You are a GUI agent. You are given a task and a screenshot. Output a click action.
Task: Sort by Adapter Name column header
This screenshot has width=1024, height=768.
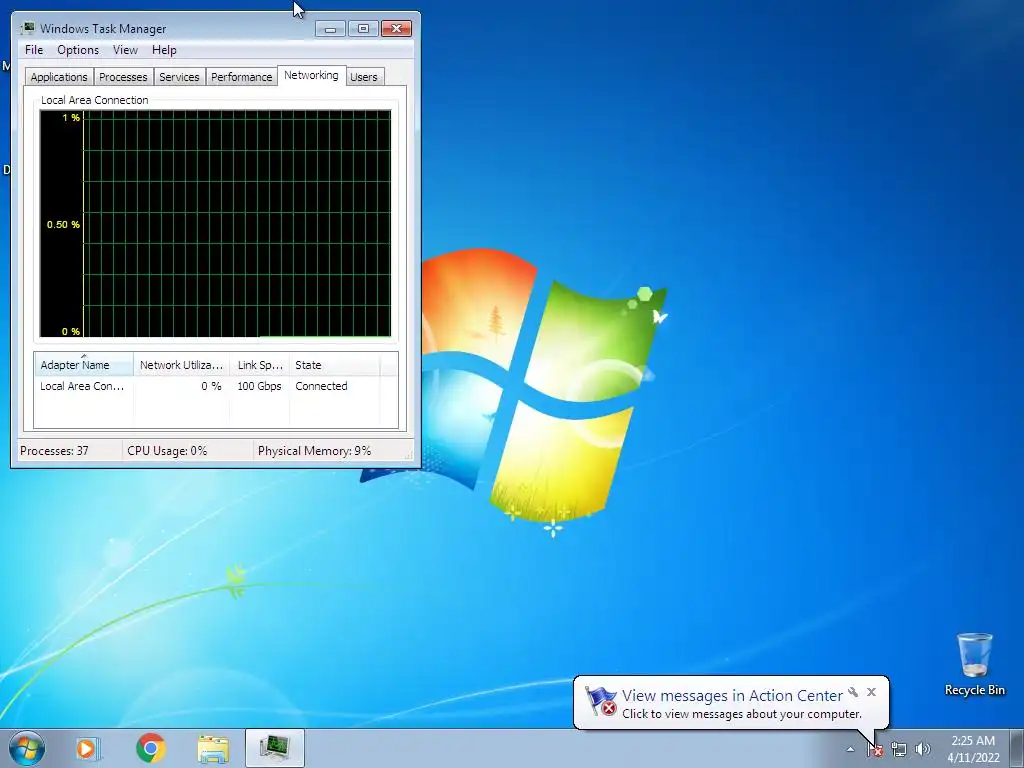pyautogui.click(x=84, y=365)
